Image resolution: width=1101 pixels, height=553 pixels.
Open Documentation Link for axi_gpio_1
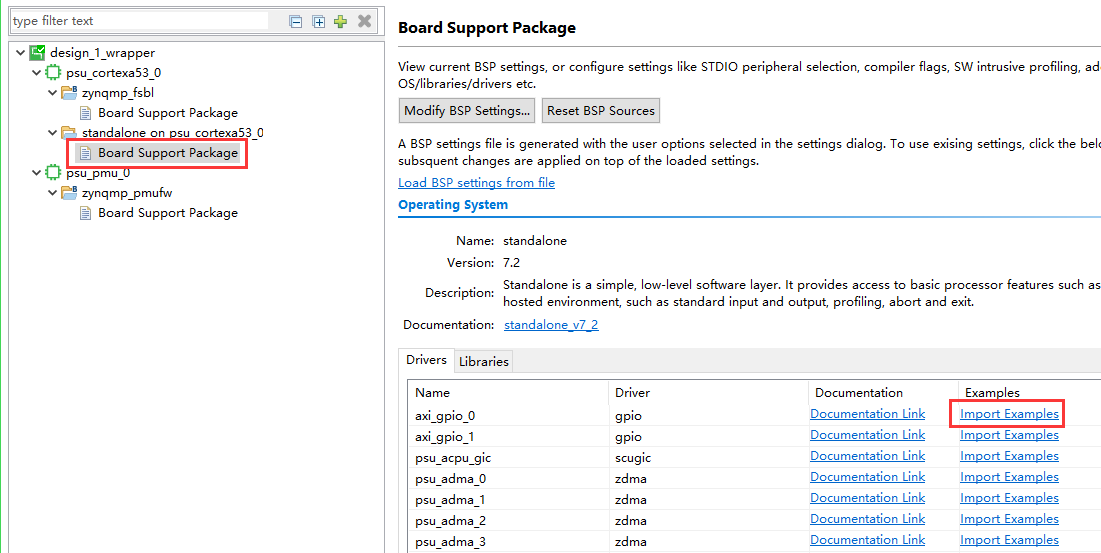[867, 435]
